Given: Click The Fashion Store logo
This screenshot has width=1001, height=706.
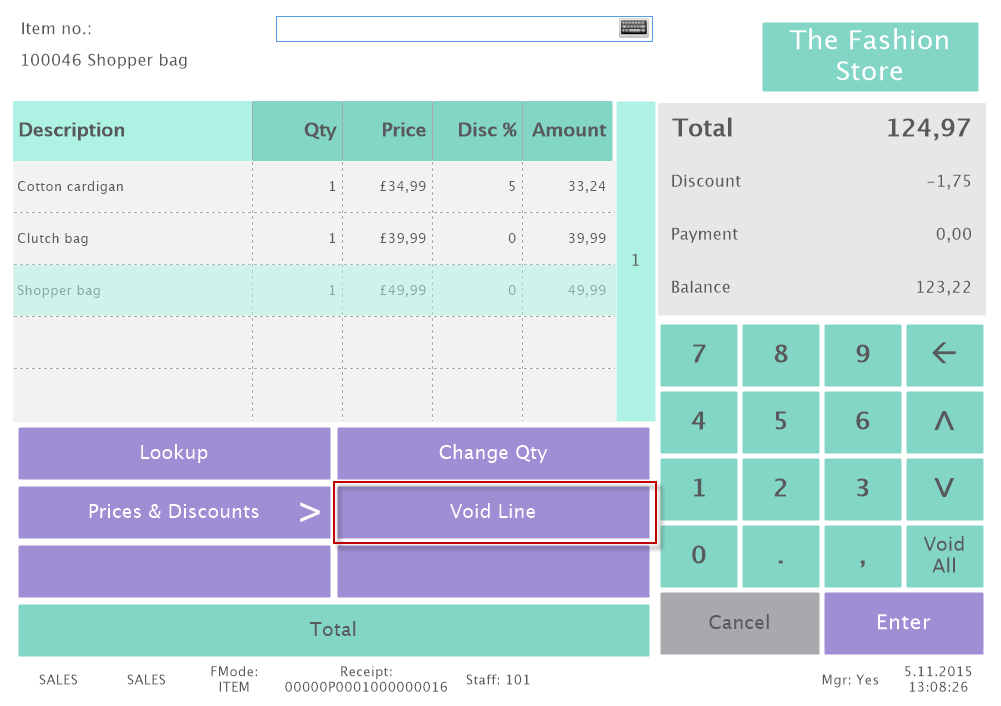Looking at the screenshot, I should click(x=870, y=56).
